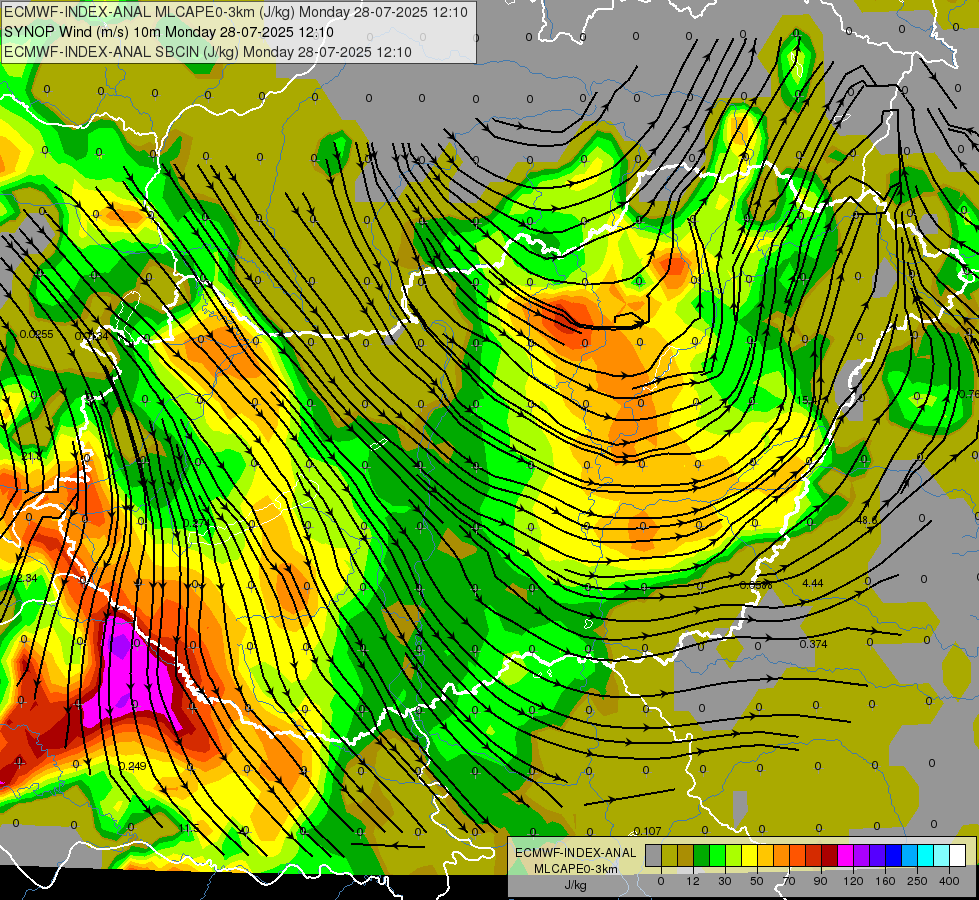
Task: Click legend scale value '50'
Action: [757, 881]
